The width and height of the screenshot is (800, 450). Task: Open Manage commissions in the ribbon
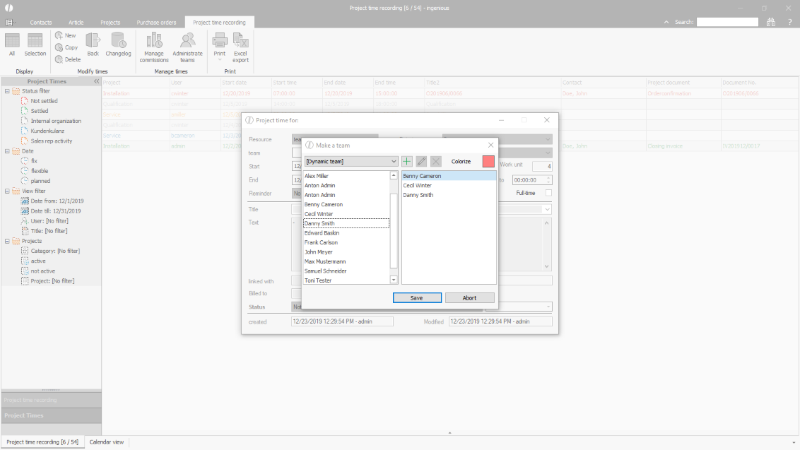[154, 46]
